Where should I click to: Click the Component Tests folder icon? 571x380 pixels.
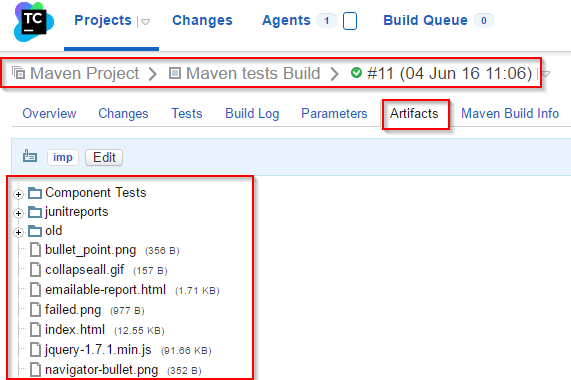(35, 193)
